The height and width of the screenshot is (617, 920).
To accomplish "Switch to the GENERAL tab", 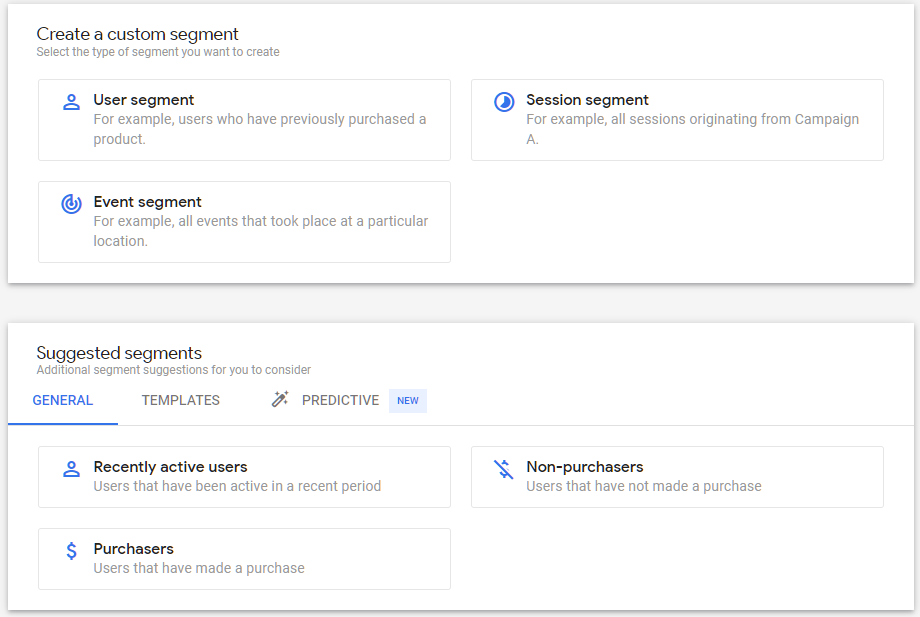I will 63,401.
